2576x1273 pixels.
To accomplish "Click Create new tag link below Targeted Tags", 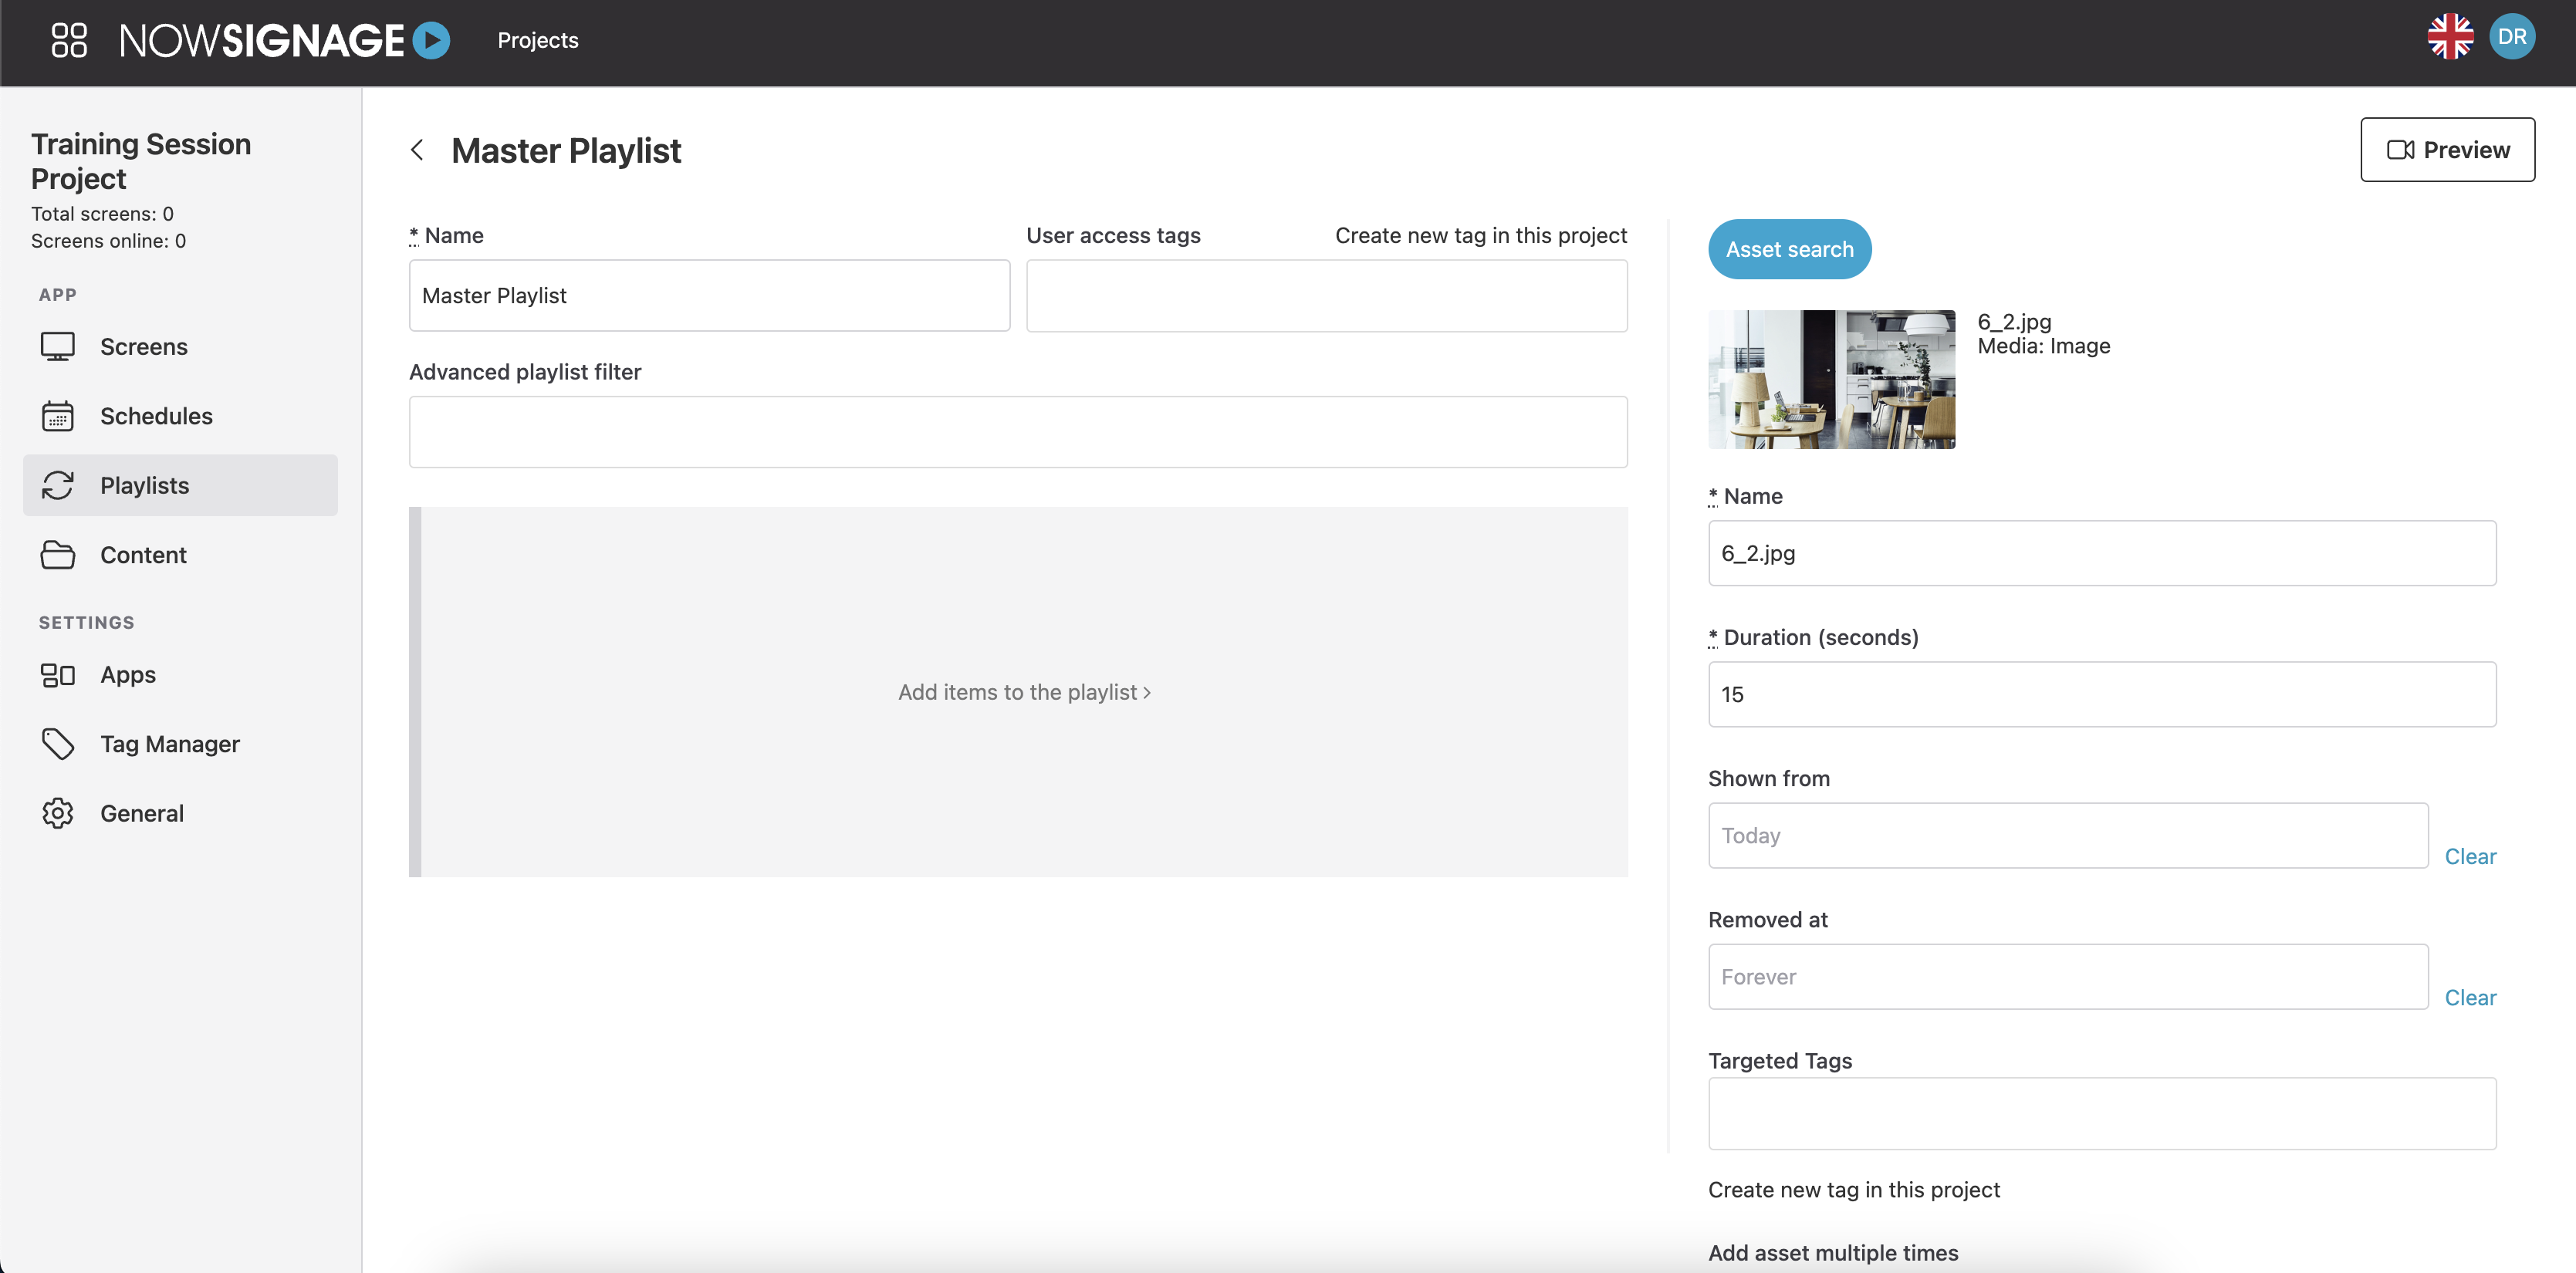I will 1853,1190.
